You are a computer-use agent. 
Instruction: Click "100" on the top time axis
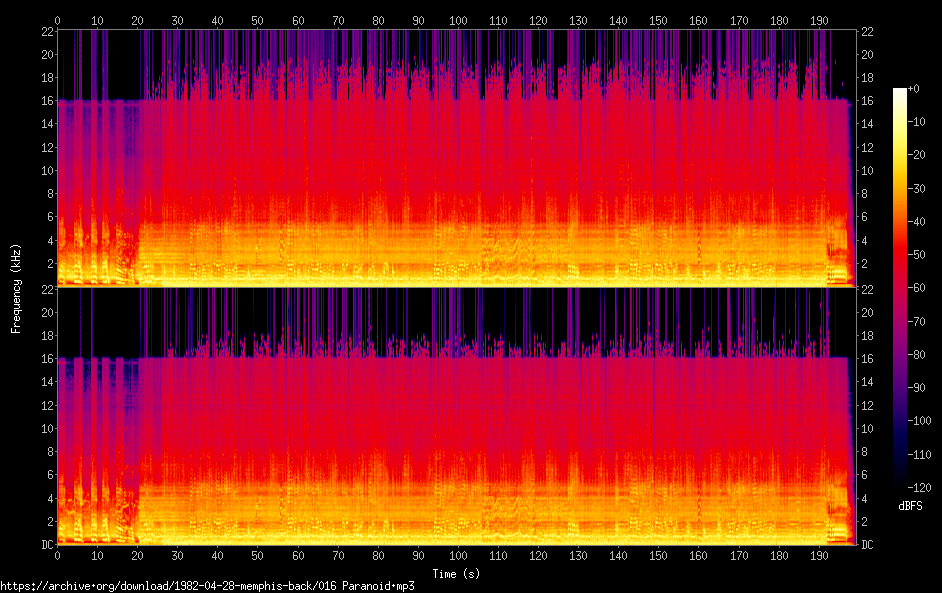tap(458, 20)
